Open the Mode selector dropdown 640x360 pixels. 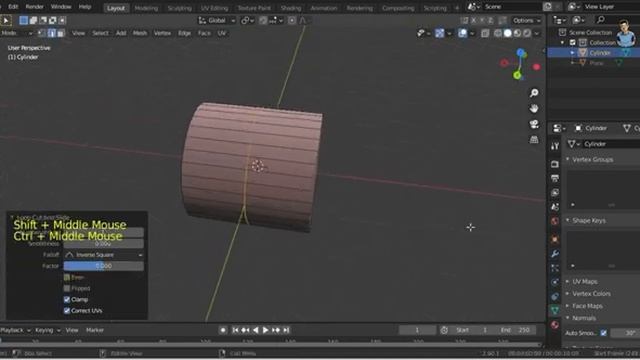(16, 33)
